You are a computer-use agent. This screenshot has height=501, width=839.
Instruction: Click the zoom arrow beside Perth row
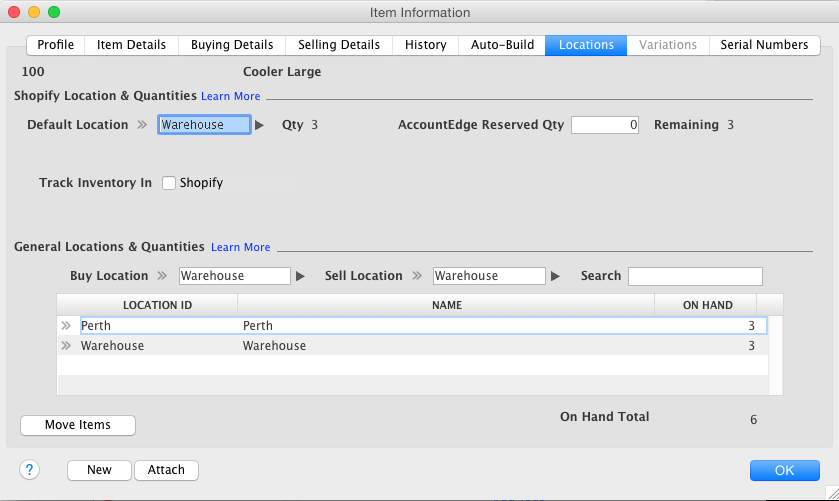[x=67, y=325]
